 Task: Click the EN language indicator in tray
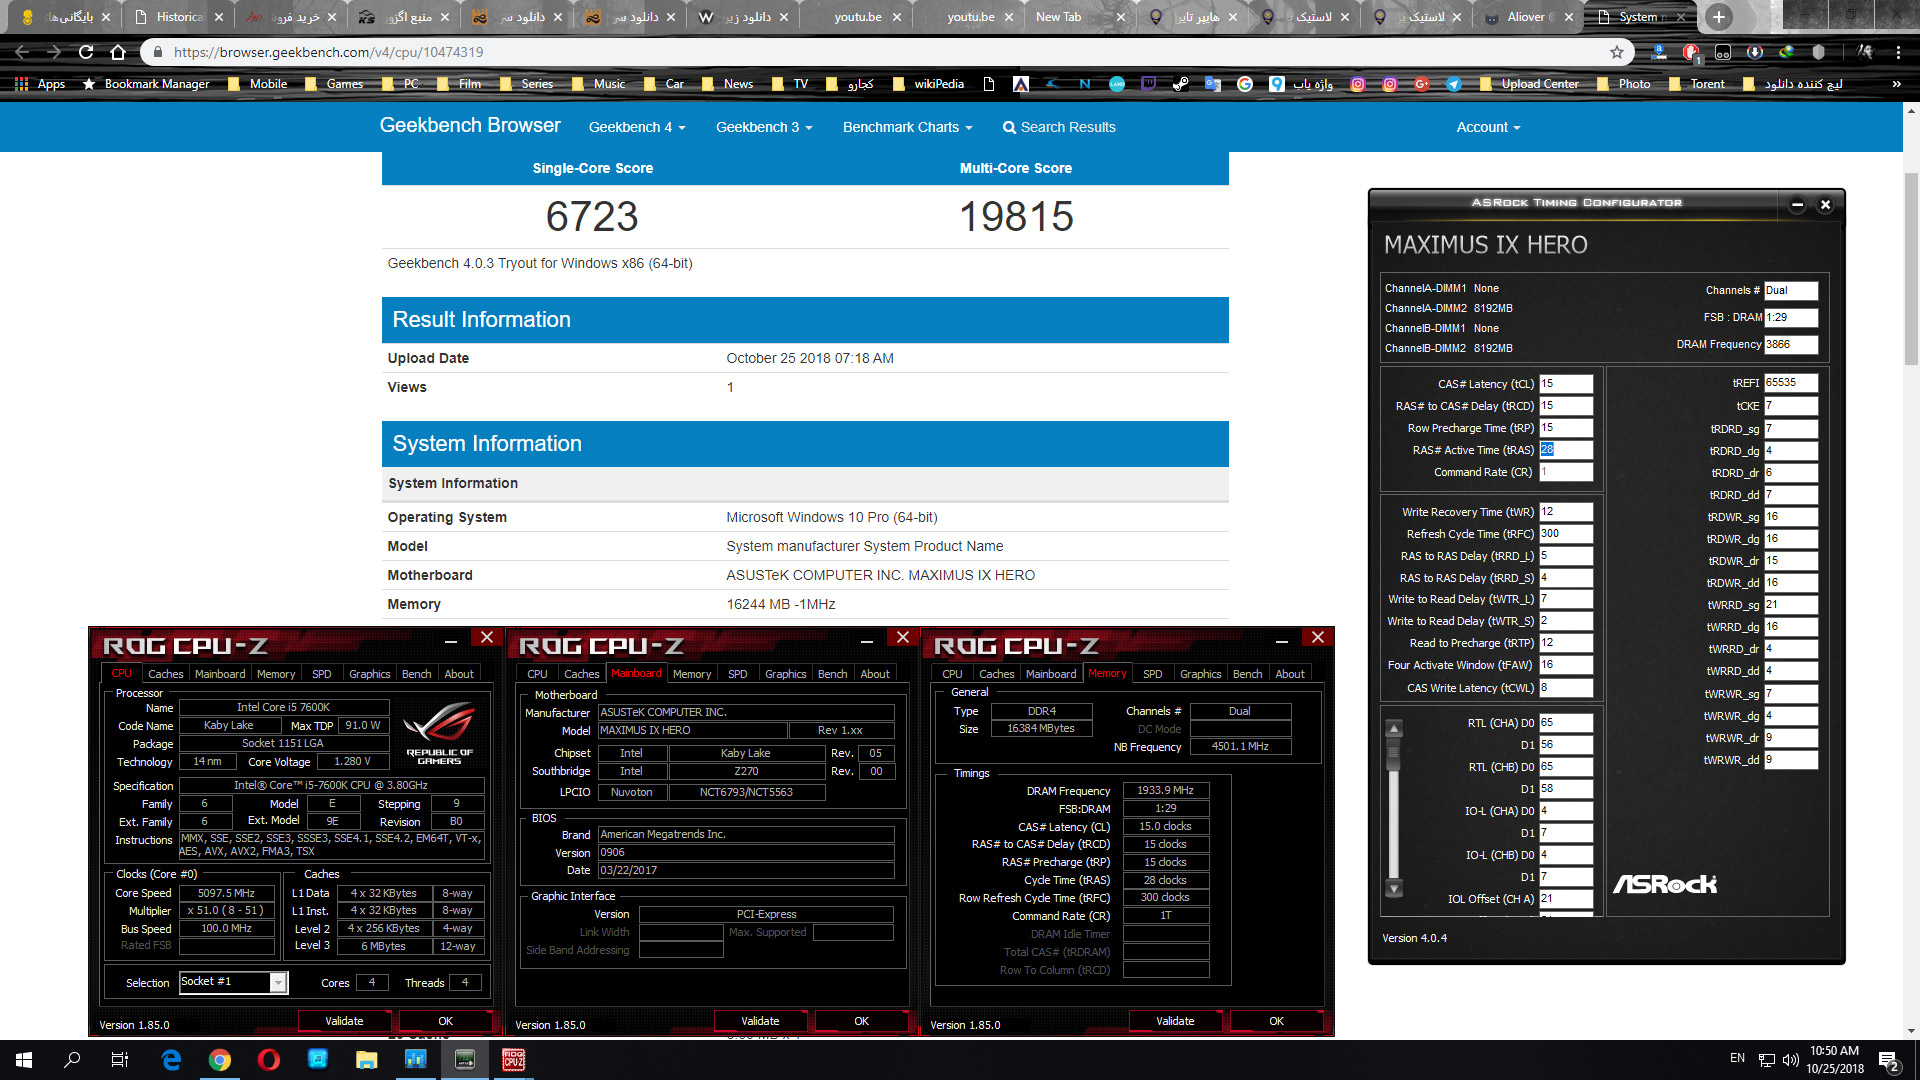pyautogui.click(x=1737, y=1058)
